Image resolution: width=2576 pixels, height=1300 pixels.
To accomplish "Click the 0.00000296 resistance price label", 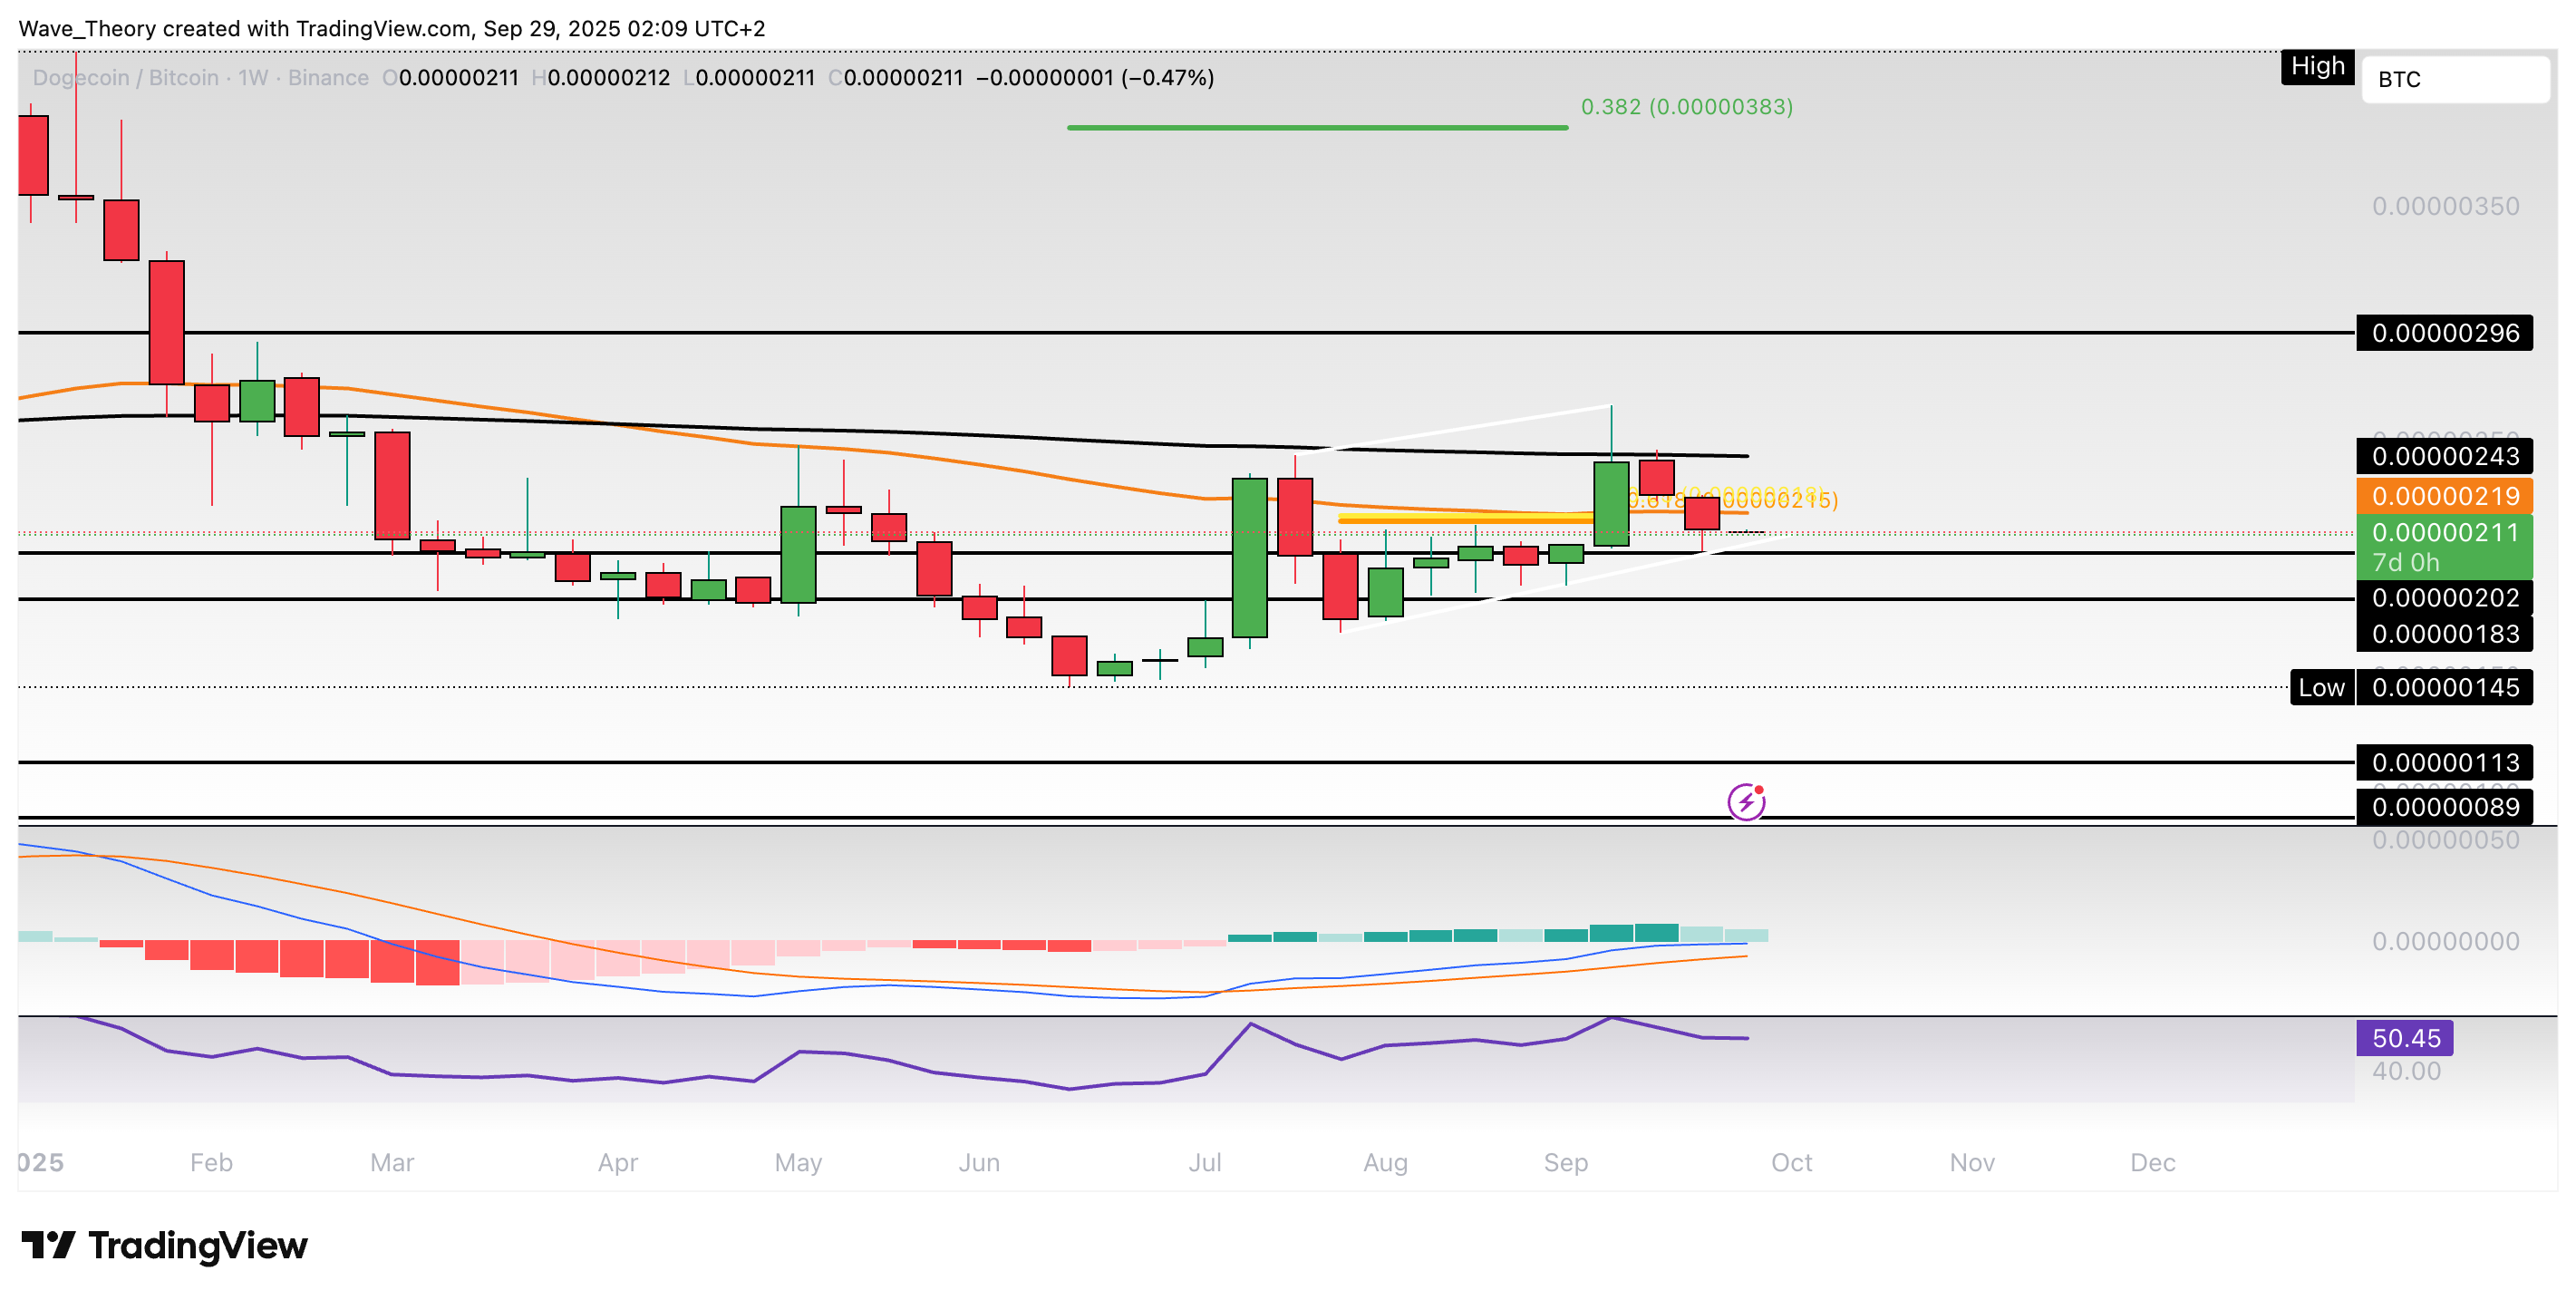I will pos(2444,333).
